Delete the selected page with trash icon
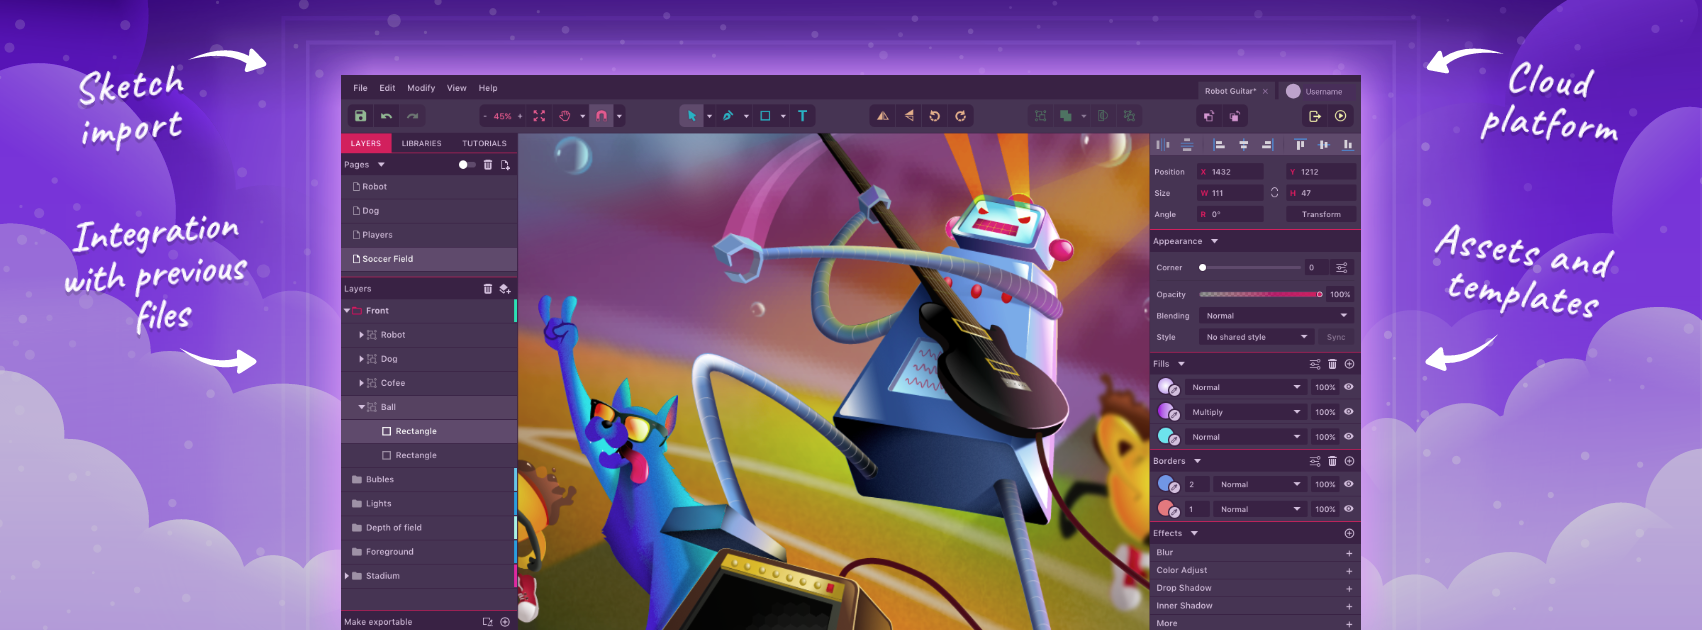The height and width of the screenshot is (630, 1702). pyautogui.click(x=488, y=165)
